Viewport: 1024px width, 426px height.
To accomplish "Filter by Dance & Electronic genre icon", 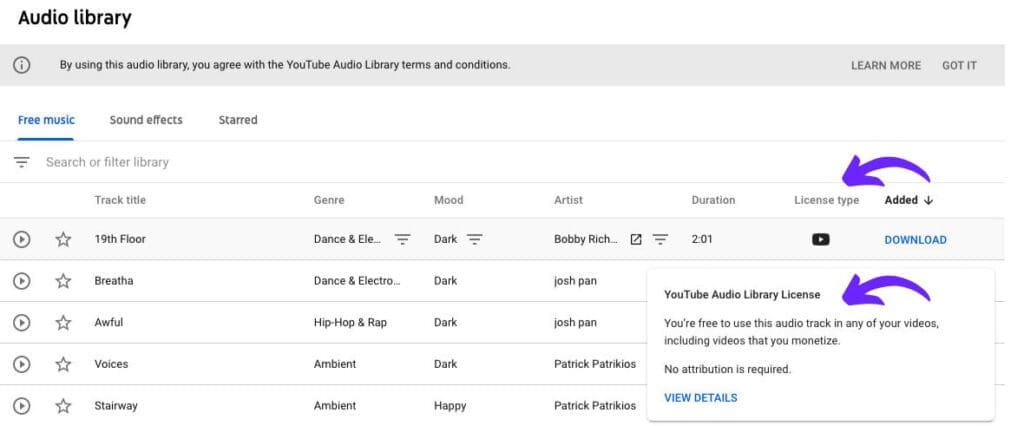I will coord(403,239).
